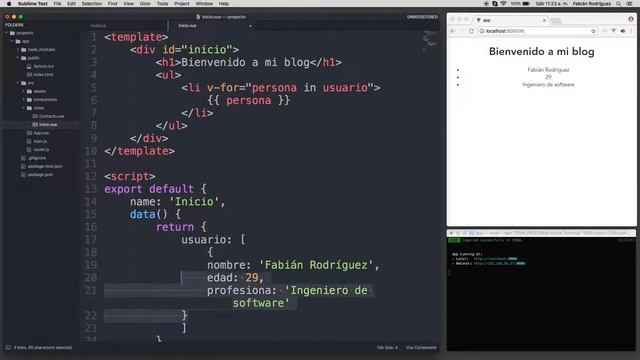Image resolution: width=640 pixels, height=360 pixels.
Task: Collapse the views folder
Action: (x=24, y=108)
